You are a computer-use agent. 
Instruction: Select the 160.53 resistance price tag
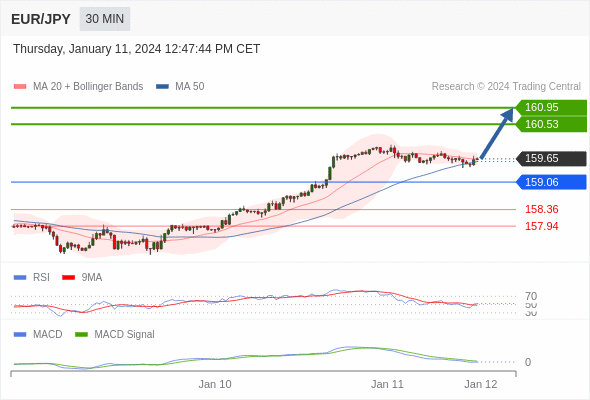pos(551,124)
